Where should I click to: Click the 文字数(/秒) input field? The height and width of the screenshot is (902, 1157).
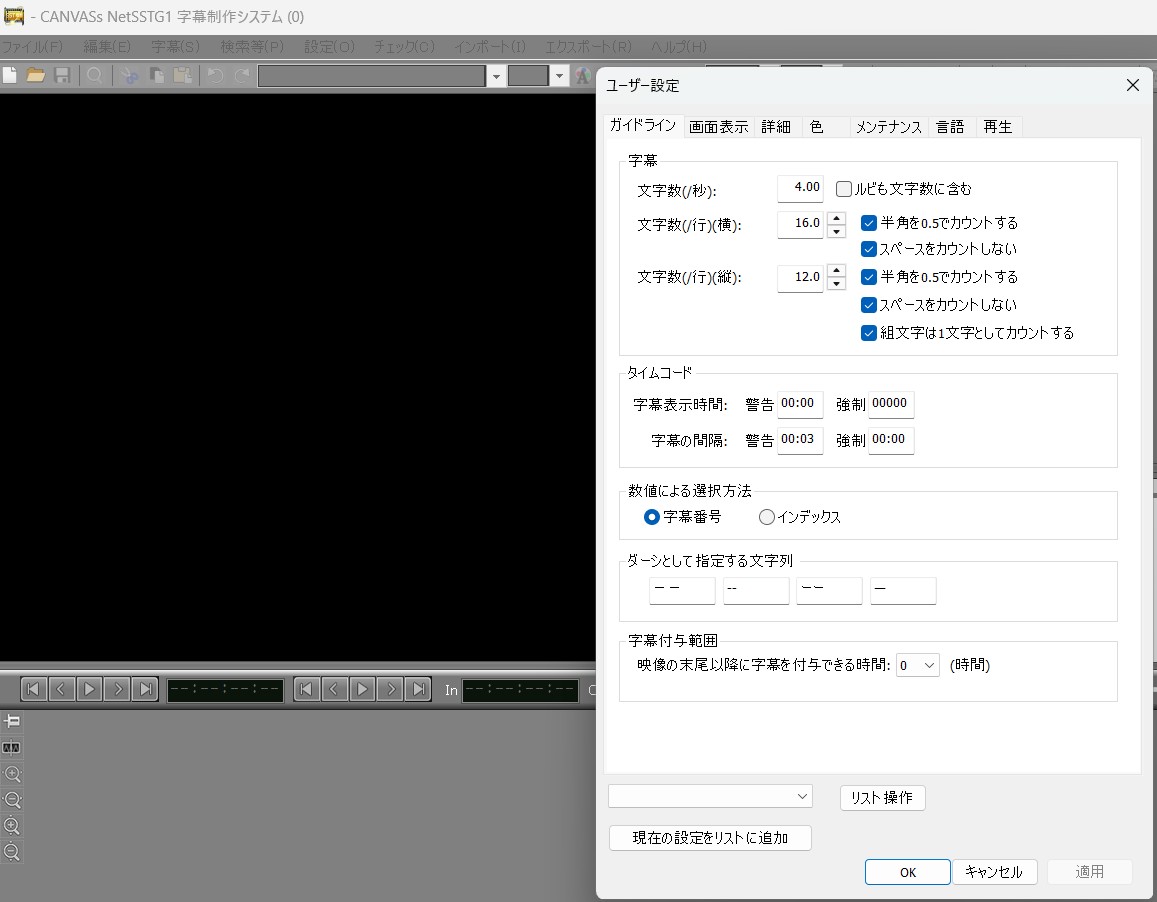click(x=800, y=188)
